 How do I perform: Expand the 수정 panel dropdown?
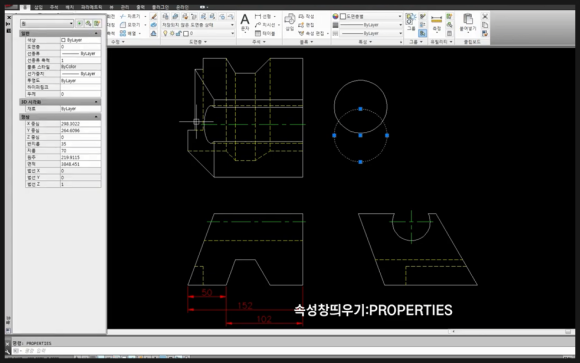118,42
